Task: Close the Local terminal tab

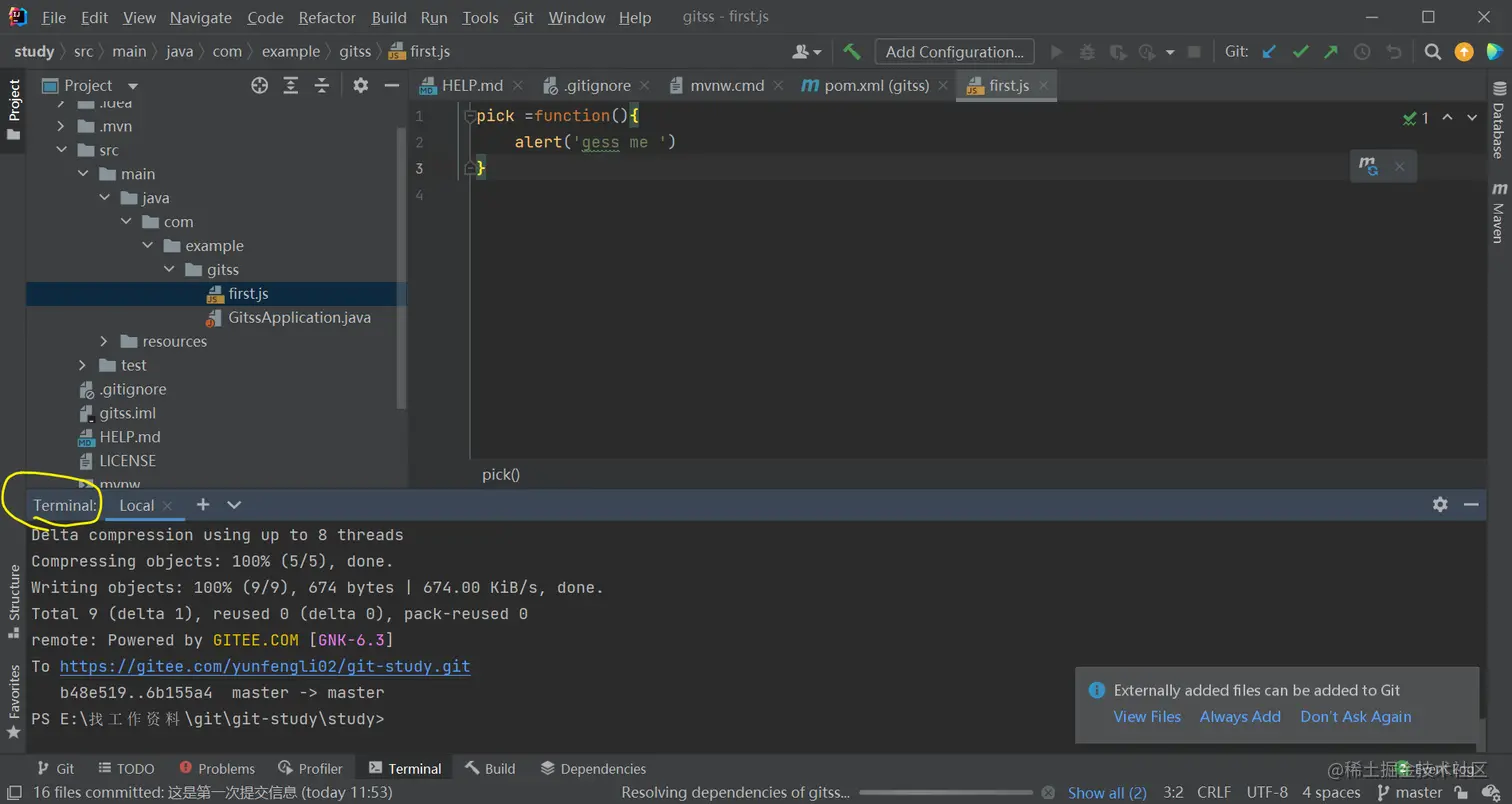Action: (167, 506)
